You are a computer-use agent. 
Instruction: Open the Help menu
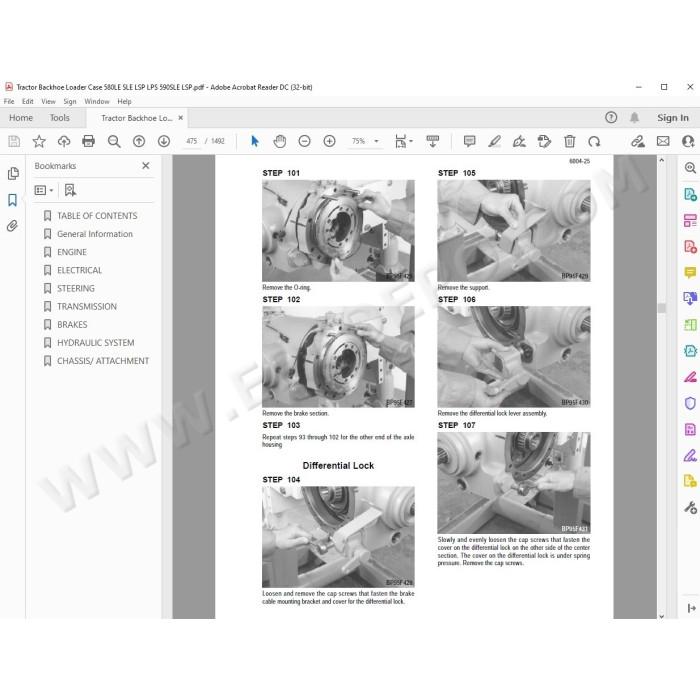[125, 101]
